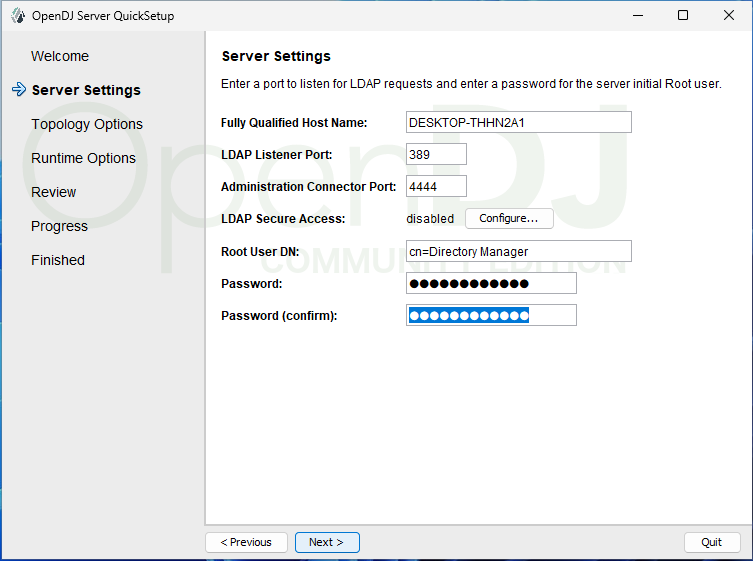Go to Topology Options step
Screen dimensions: 753x561
click(x=87, y=124)
